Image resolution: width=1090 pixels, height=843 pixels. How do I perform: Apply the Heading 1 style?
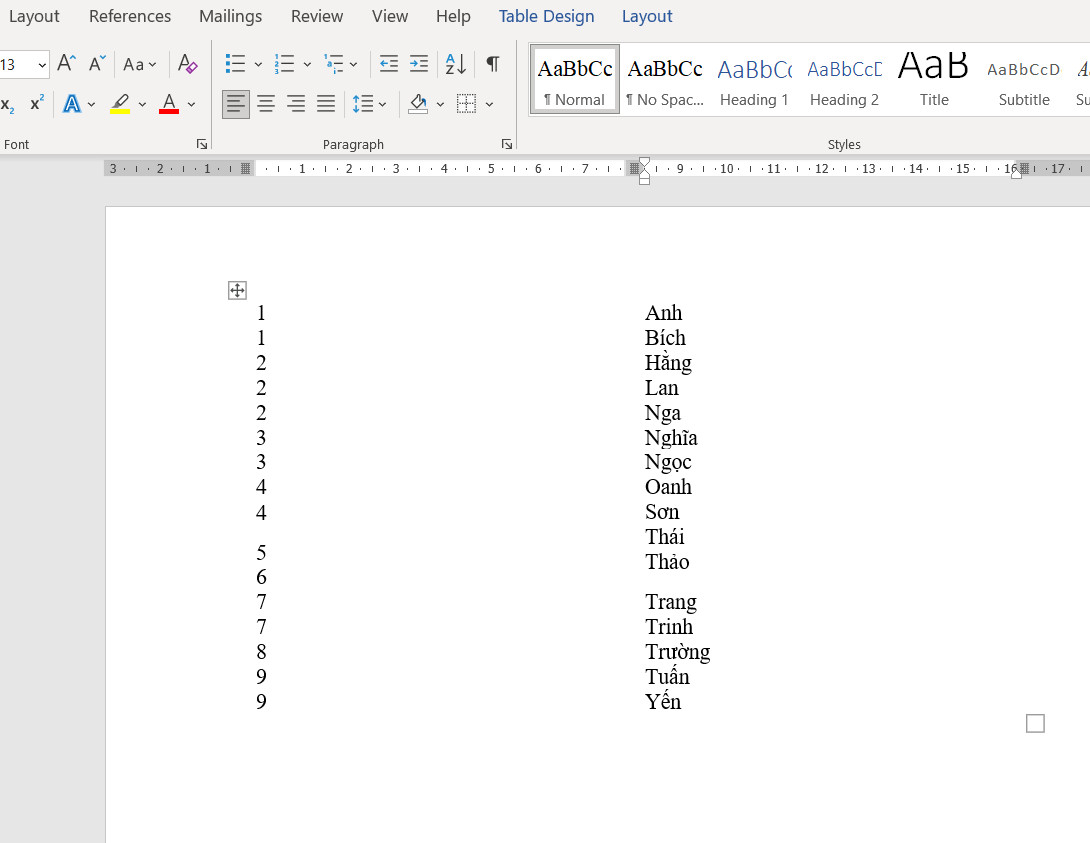754,80
